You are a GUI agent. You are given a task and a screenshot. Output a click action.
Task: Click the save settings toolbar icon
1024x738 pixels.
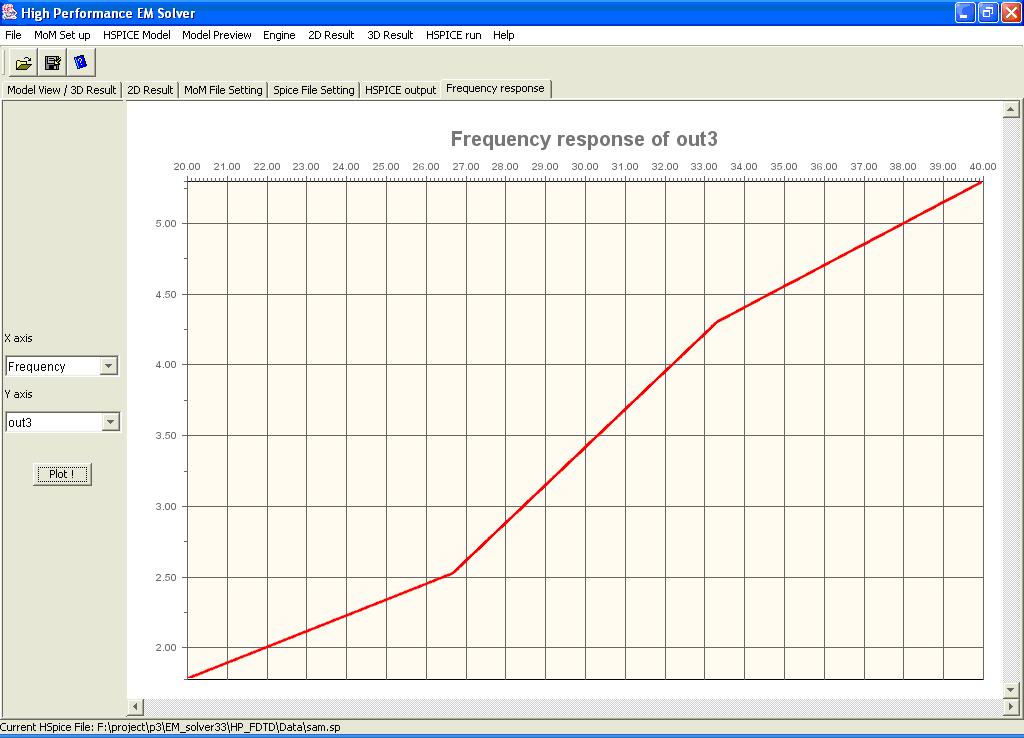tap(52, 63)
